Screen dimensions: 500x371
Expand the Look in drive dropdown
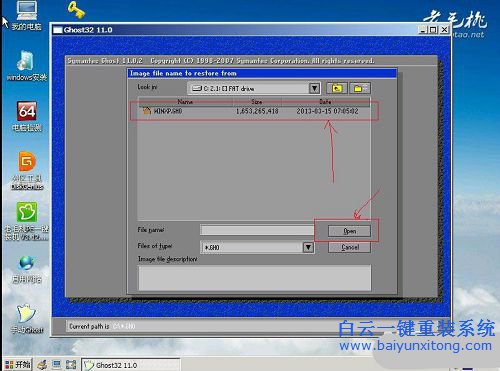tap(314, 88)
